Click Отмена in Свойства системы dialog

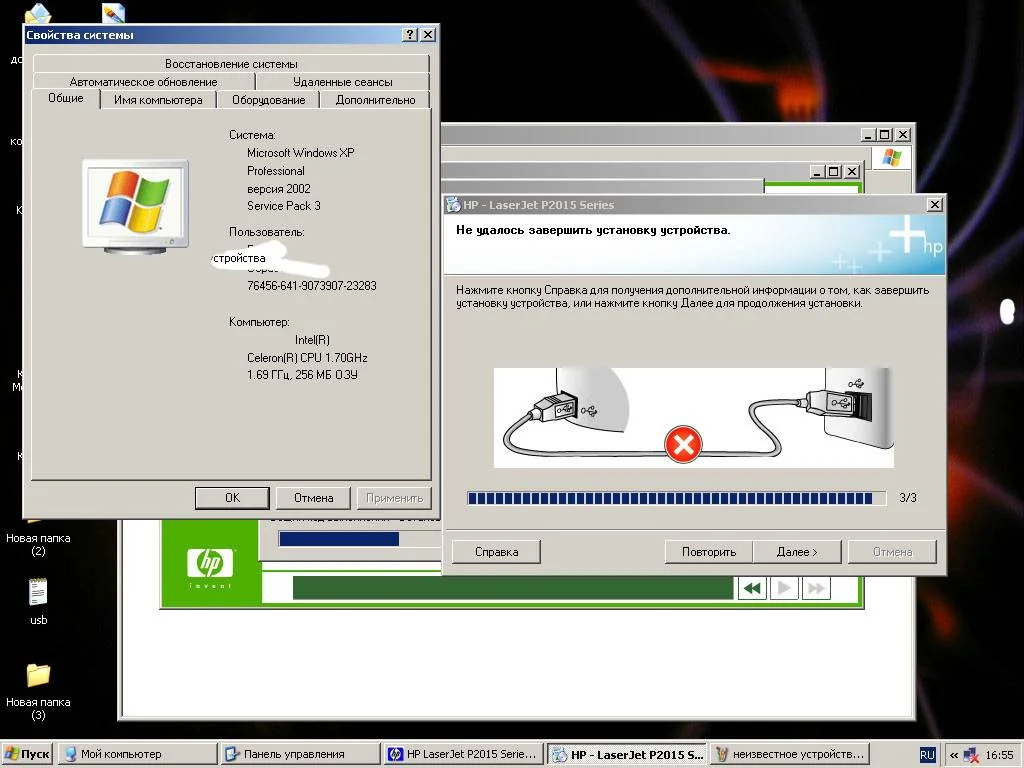(313, 498)
